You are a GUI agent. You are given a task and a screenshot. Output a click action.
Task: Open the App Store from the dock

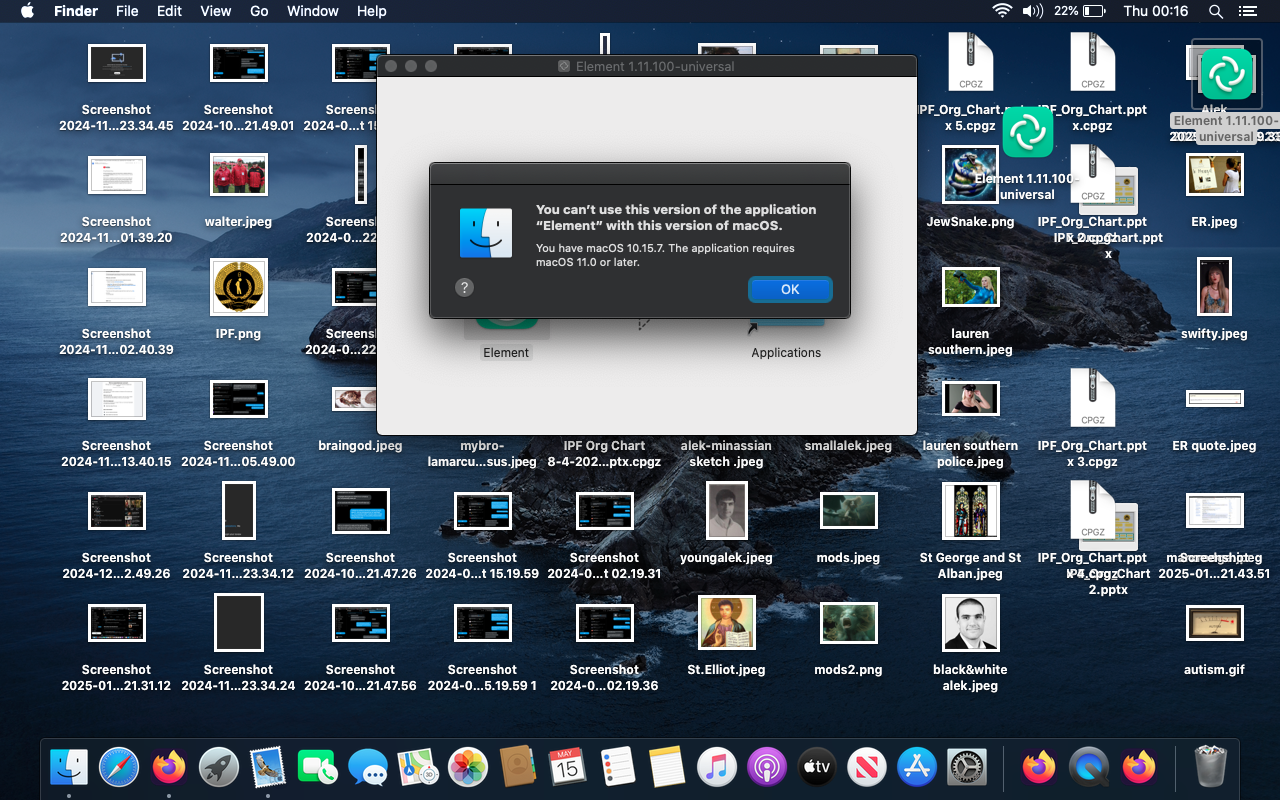click(916, 767)
